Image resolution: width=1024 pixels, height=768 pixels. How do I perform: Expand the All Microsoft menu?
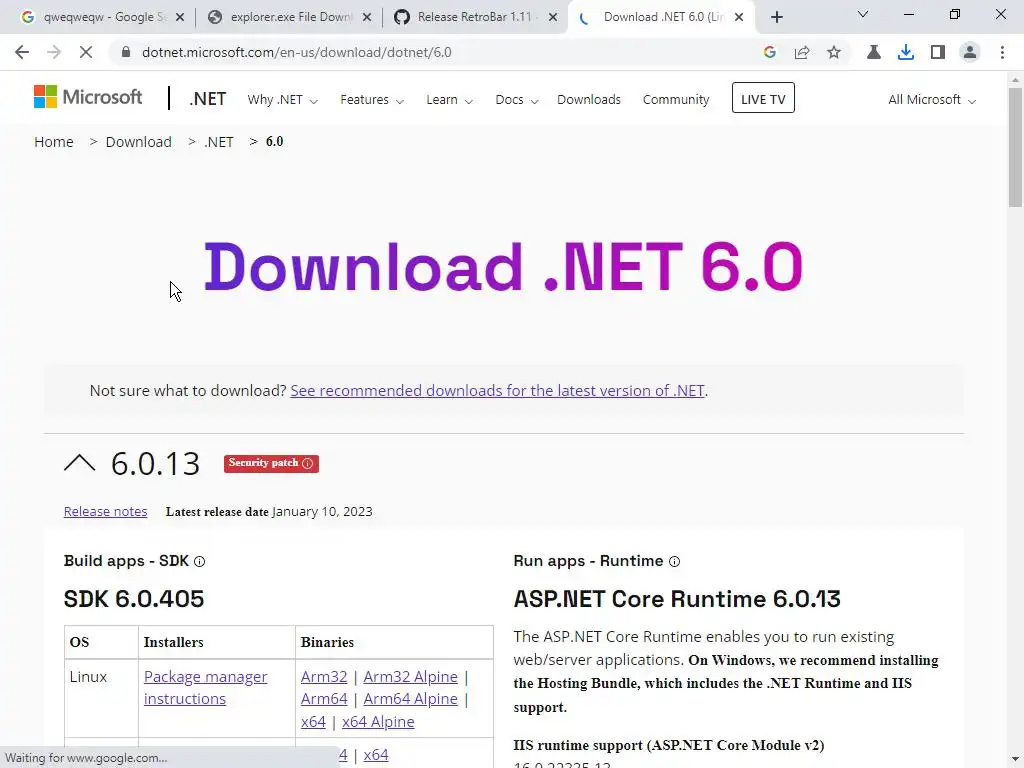pos(932,100)
